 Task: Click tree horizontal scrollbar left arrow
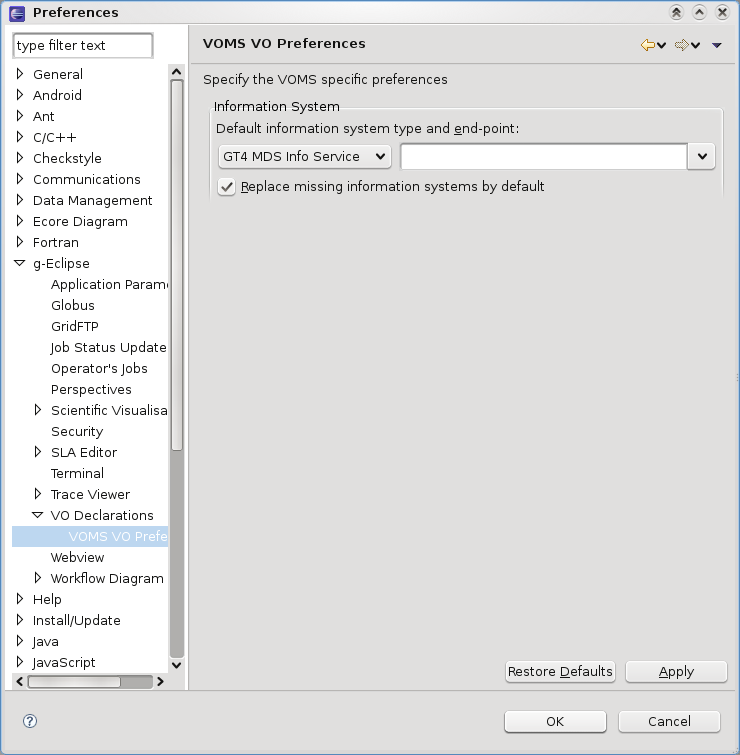(19, 681)
